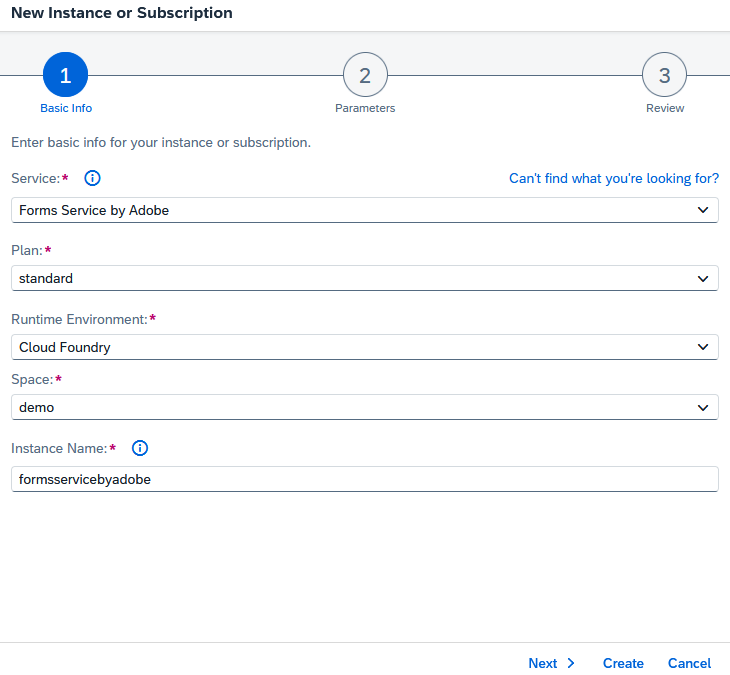Image resolution: width=730 pixels, height=675 pixels.
Task: Click the Basic Info step label
Action: (x=66, y=108)
